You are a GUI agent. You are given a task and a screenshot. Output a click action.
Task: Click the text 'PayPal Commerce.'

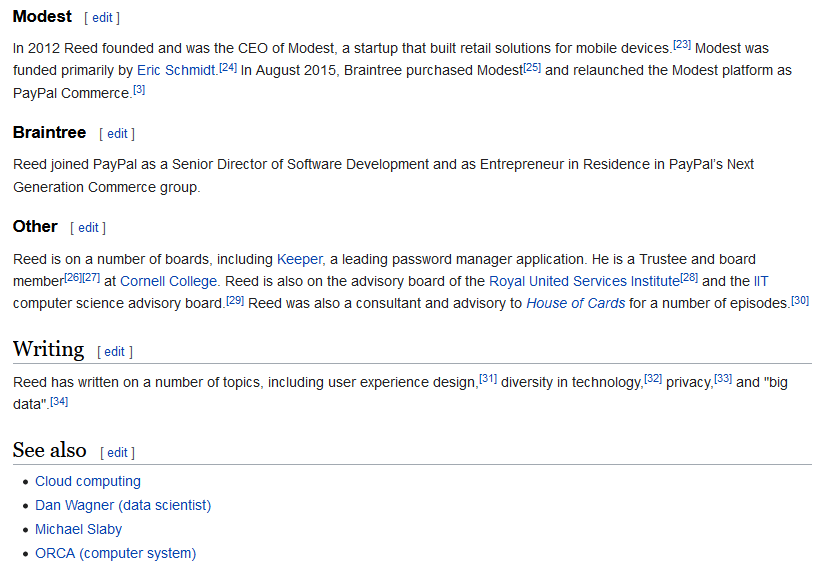point(73,94)
